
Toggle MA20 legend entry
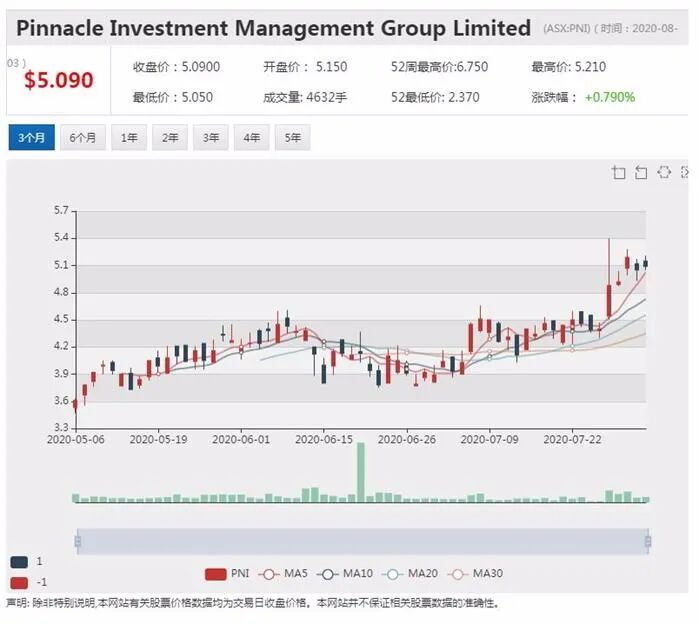(410, 574)
